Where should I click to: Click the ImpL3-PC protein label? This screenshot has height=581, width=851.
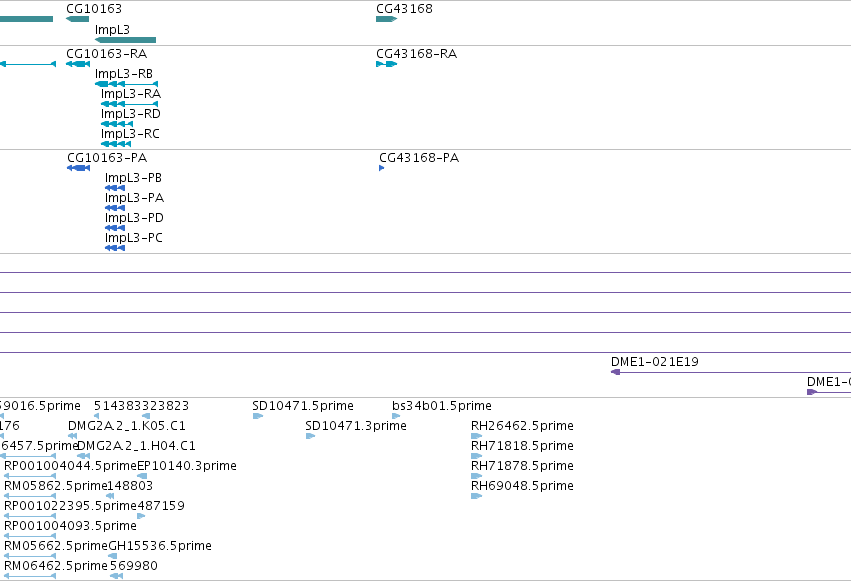click(134, 238)
